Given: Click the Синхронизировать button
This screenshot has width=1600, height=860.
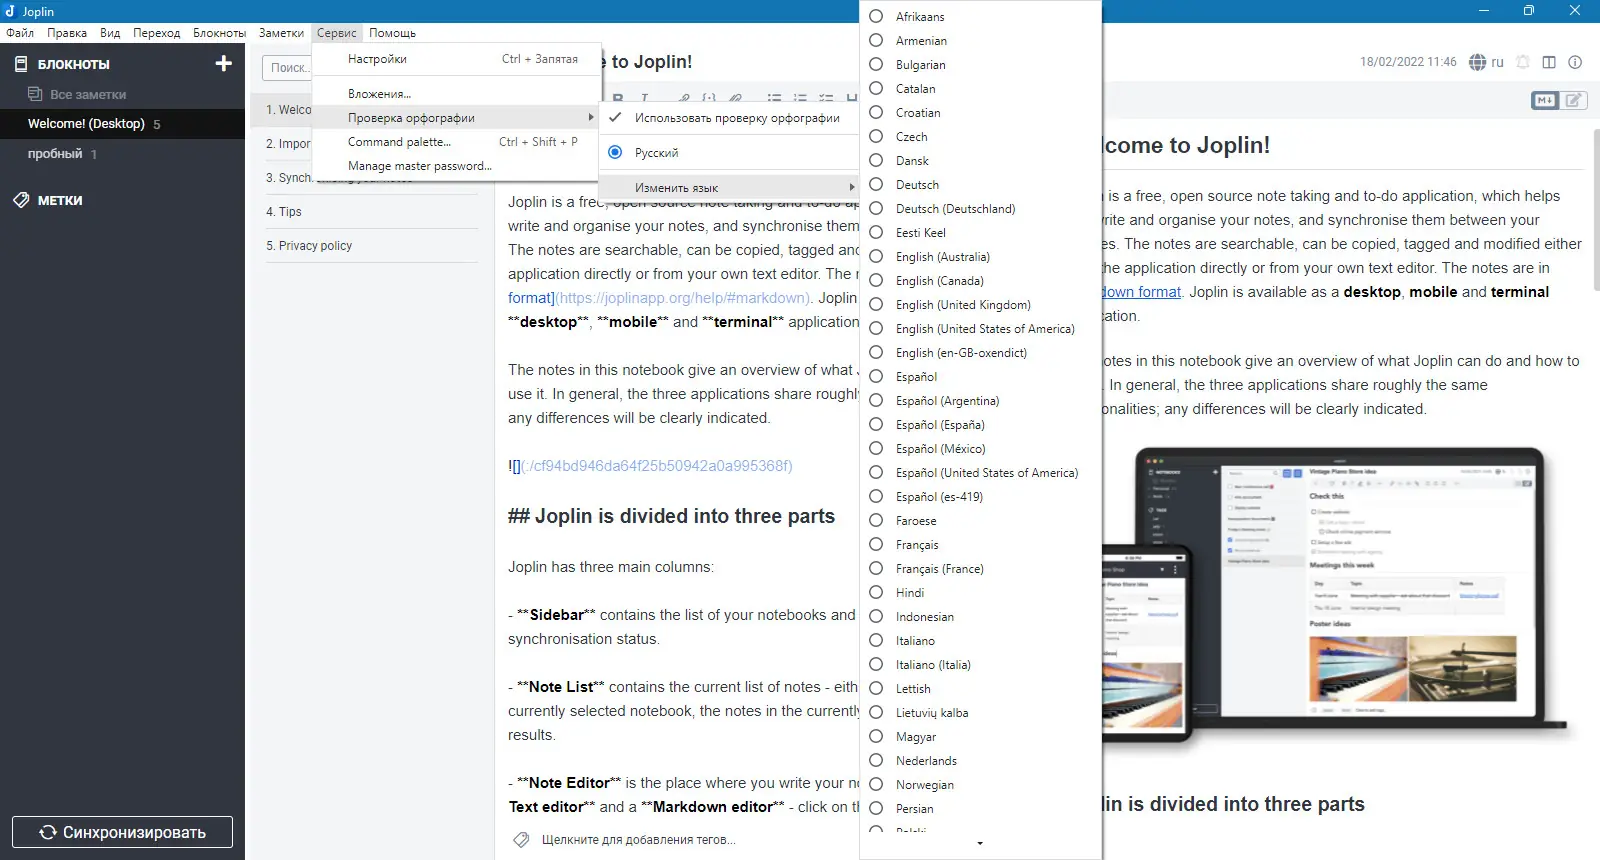Looking at the screenshot, I should tap(122, 833).
